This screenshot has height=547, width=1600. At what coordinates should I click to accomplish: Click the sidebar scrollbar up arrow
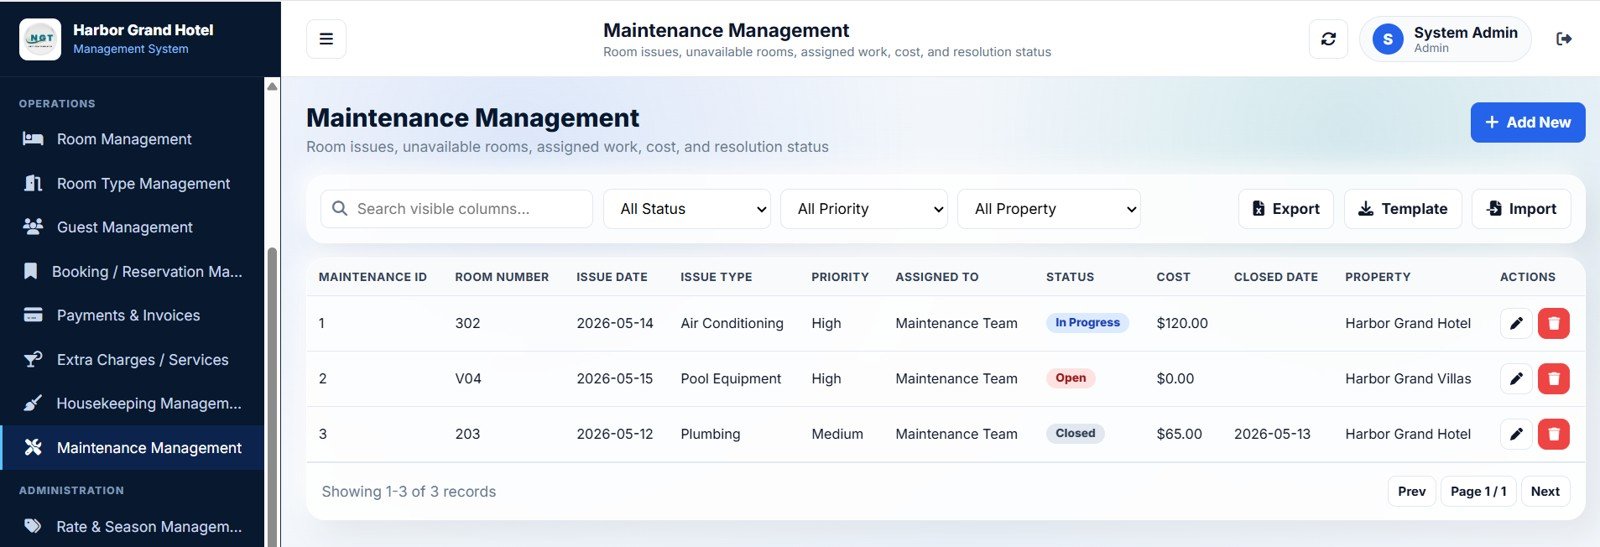click(272, 86)
